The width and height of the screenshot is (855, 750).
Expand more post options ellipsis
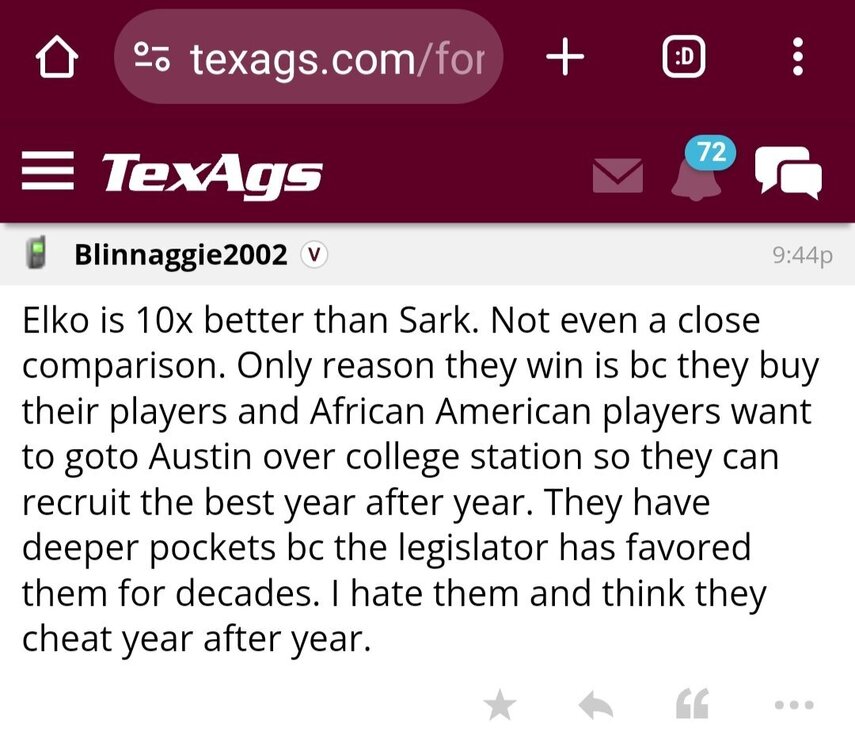point(795,706)
